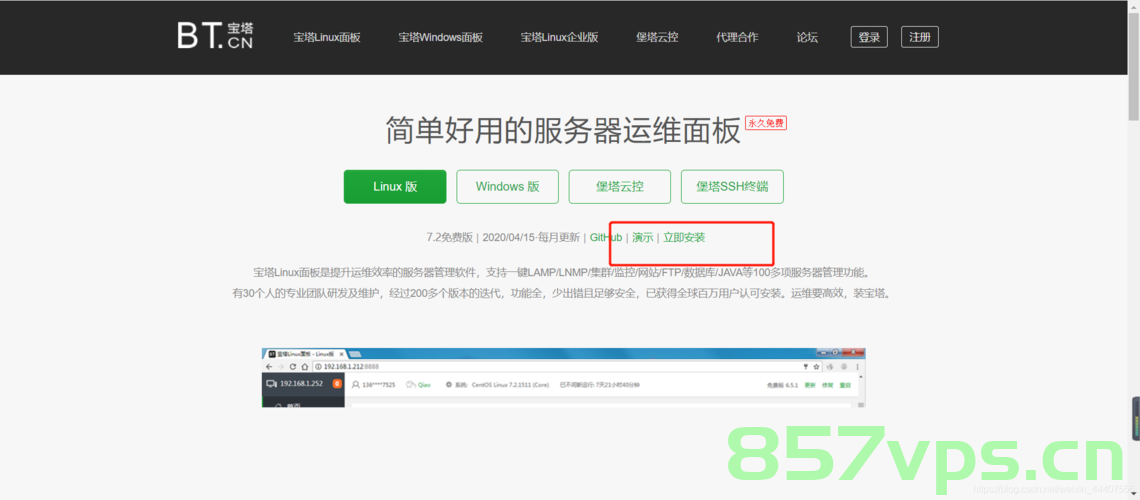Open the panel demo screenshot thumbnail

[563, 377]
